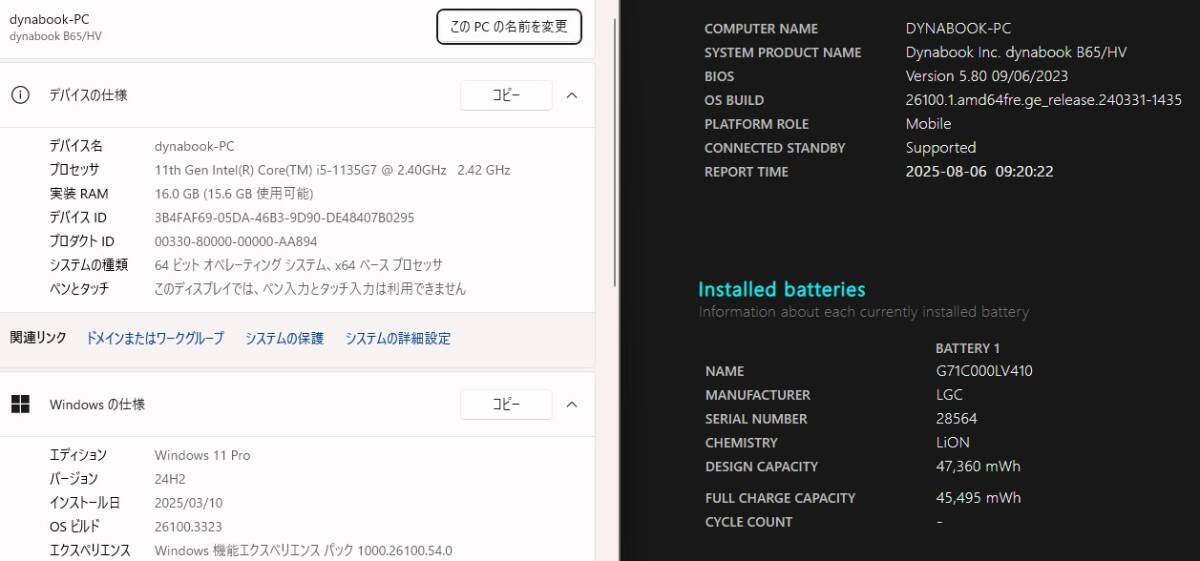The height and width of the screenshot is (561, 1200).
Task: Open システムの詳細設定 link
Action: (398, 338)
